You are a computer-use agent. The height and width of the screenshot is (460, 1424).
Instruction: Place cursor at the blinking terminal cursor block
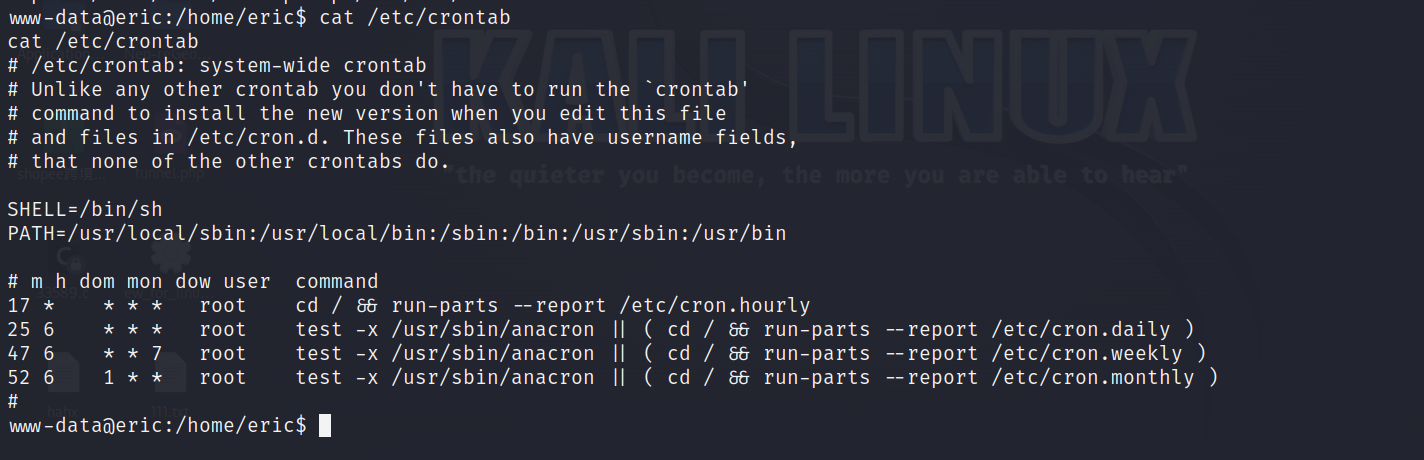click(324, 426)
